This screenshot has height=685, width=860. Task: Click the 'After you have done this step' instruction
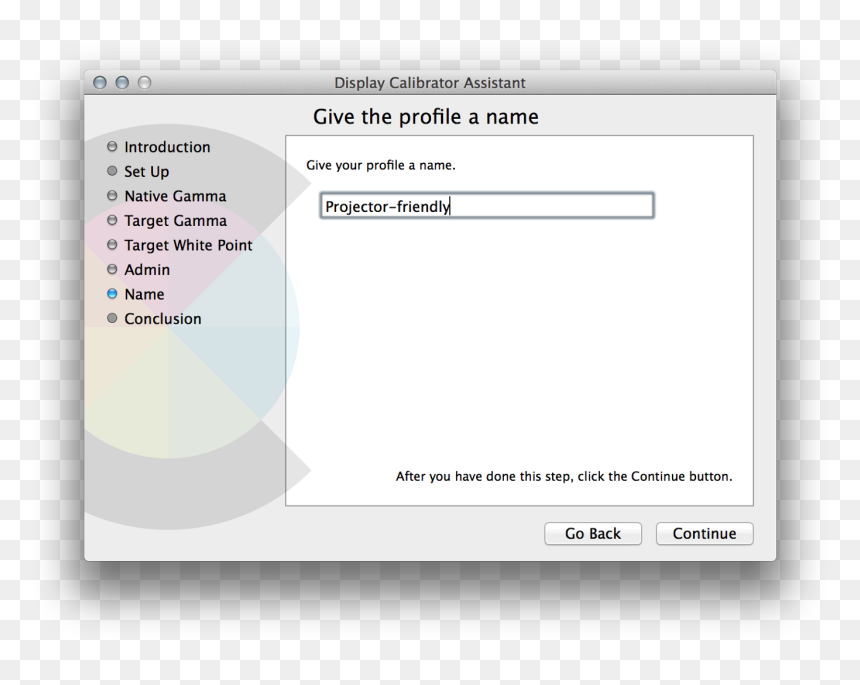(564, 476)
